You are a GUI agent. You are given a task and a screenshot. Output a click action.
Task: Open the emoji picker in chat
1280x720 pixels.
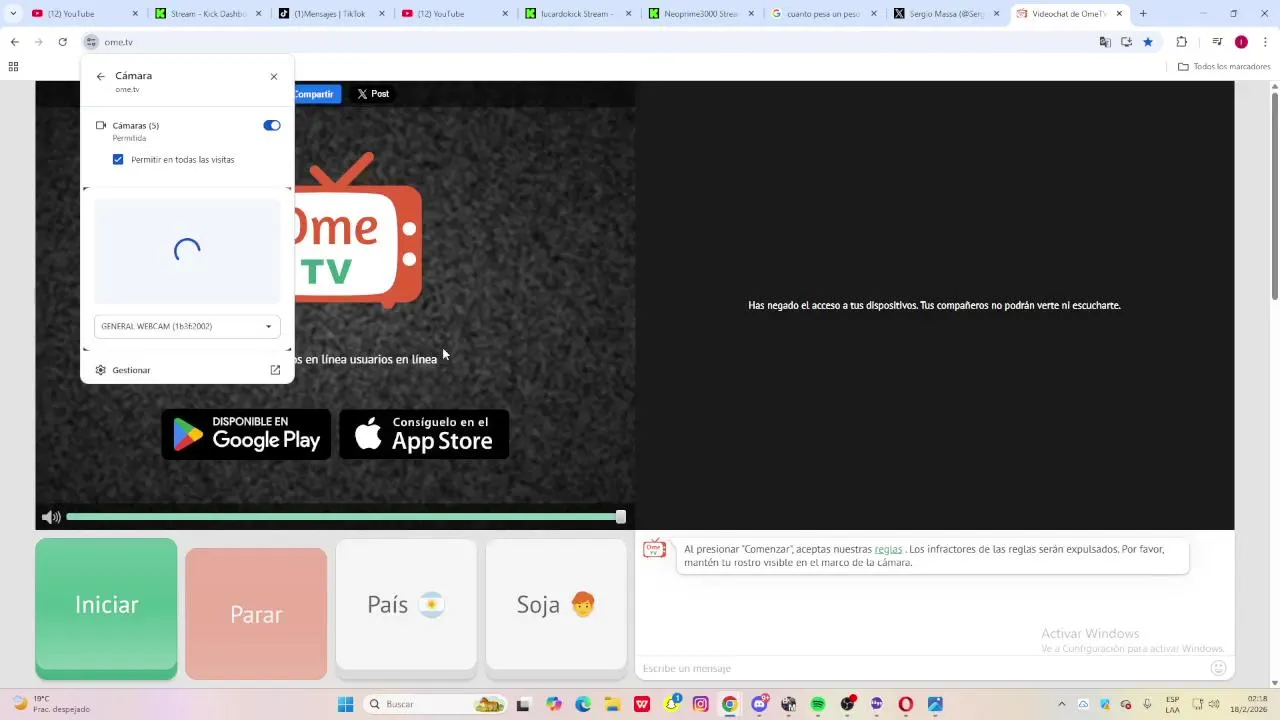(1218, 668)
